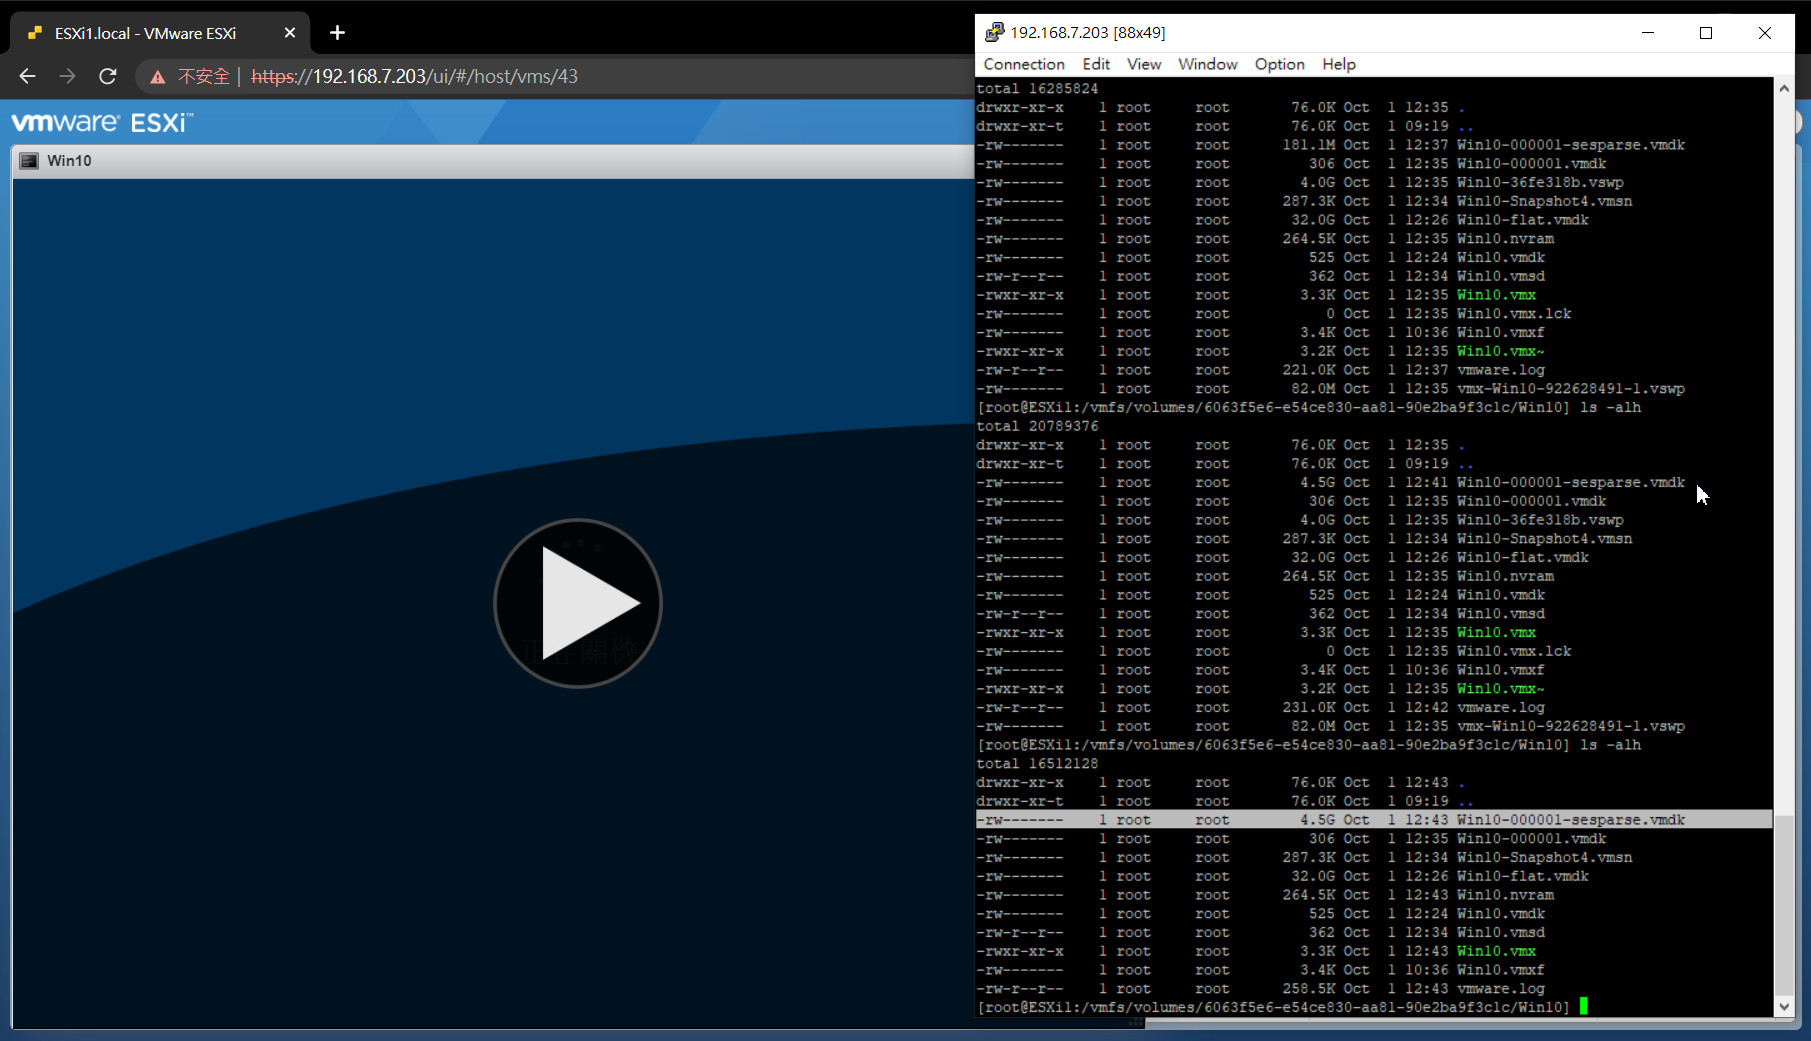Open the View menu in terminal
The width and height of the screenshot is (1811, 1041).
(1144, 64)
